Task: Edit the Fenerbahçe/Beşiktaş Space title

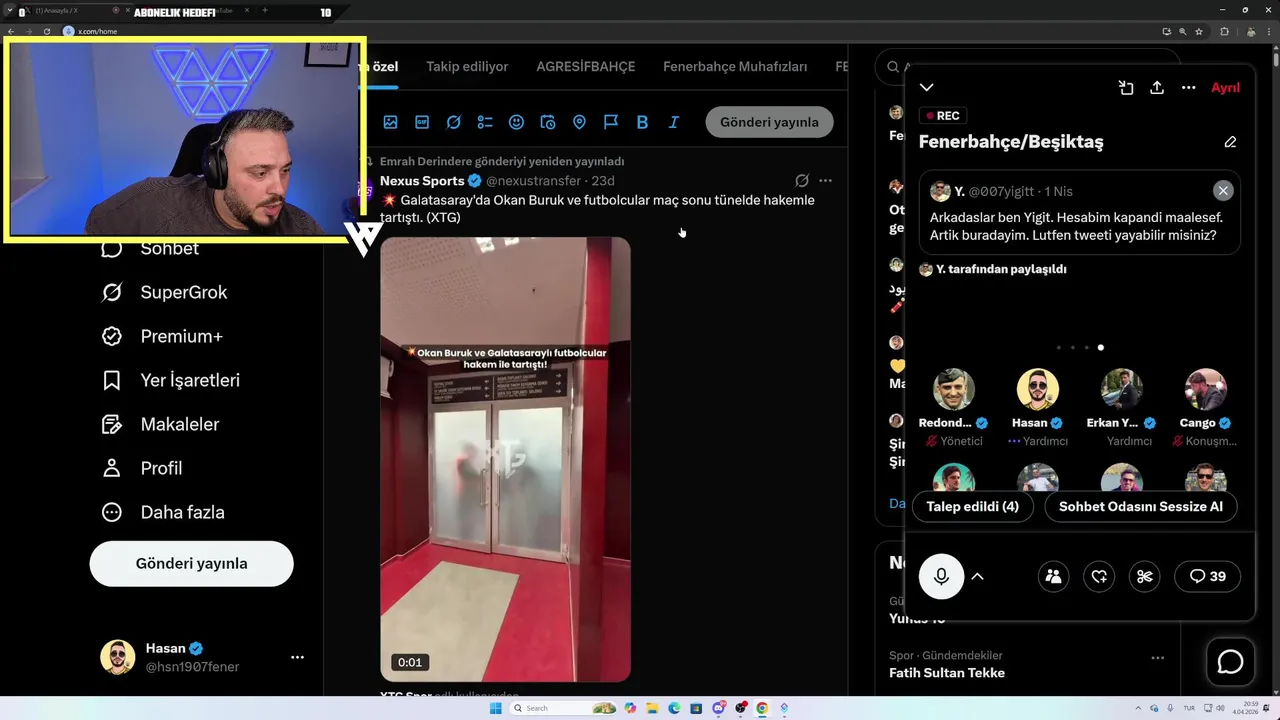Action: 1230,142
